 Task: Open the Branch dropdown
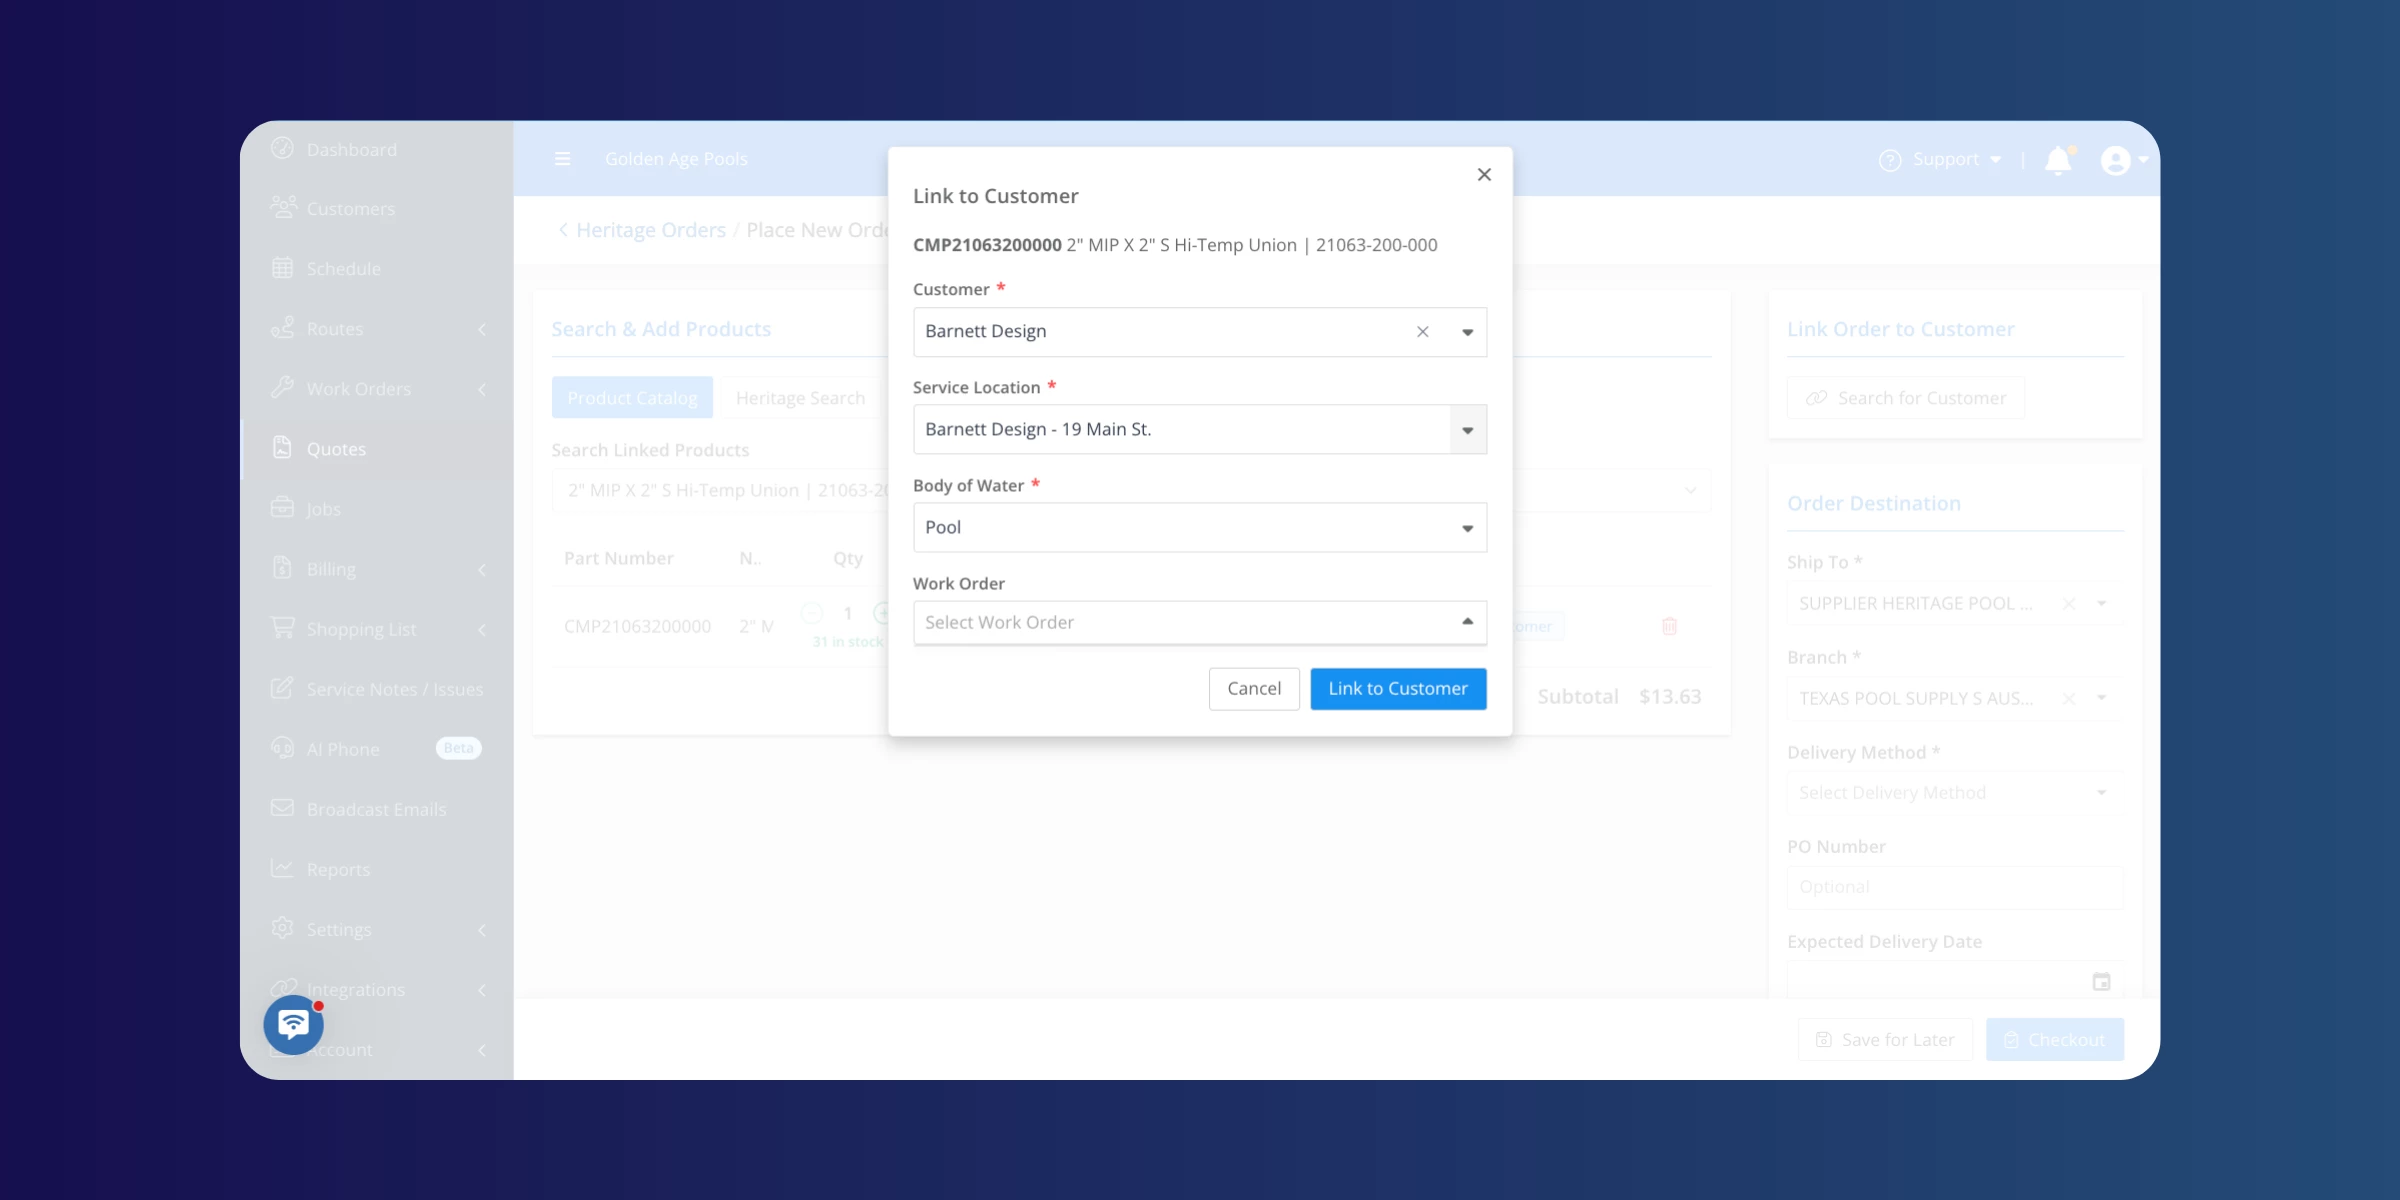(x=2102, y=698)
